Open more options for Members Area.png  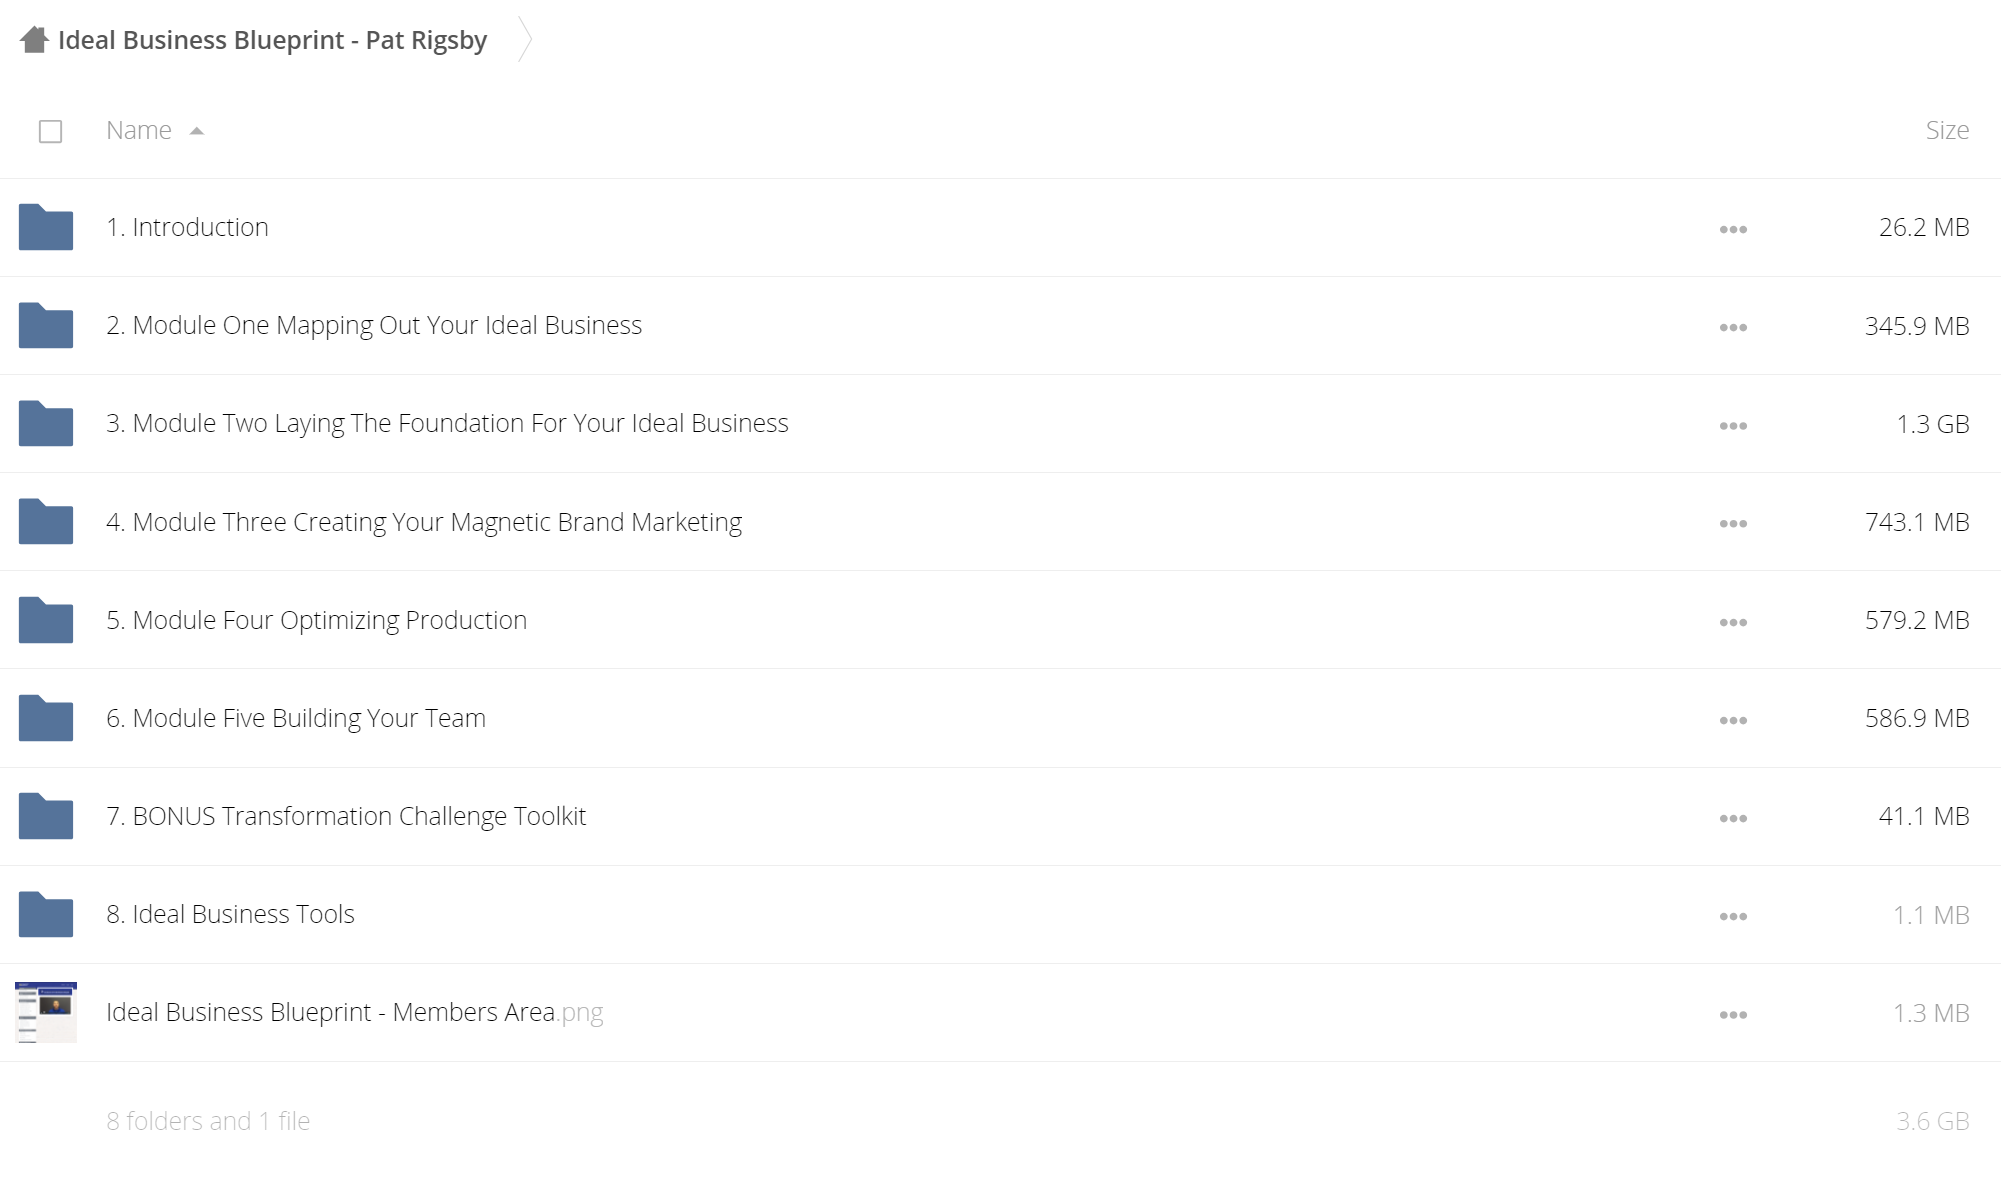[1733, 1014]
